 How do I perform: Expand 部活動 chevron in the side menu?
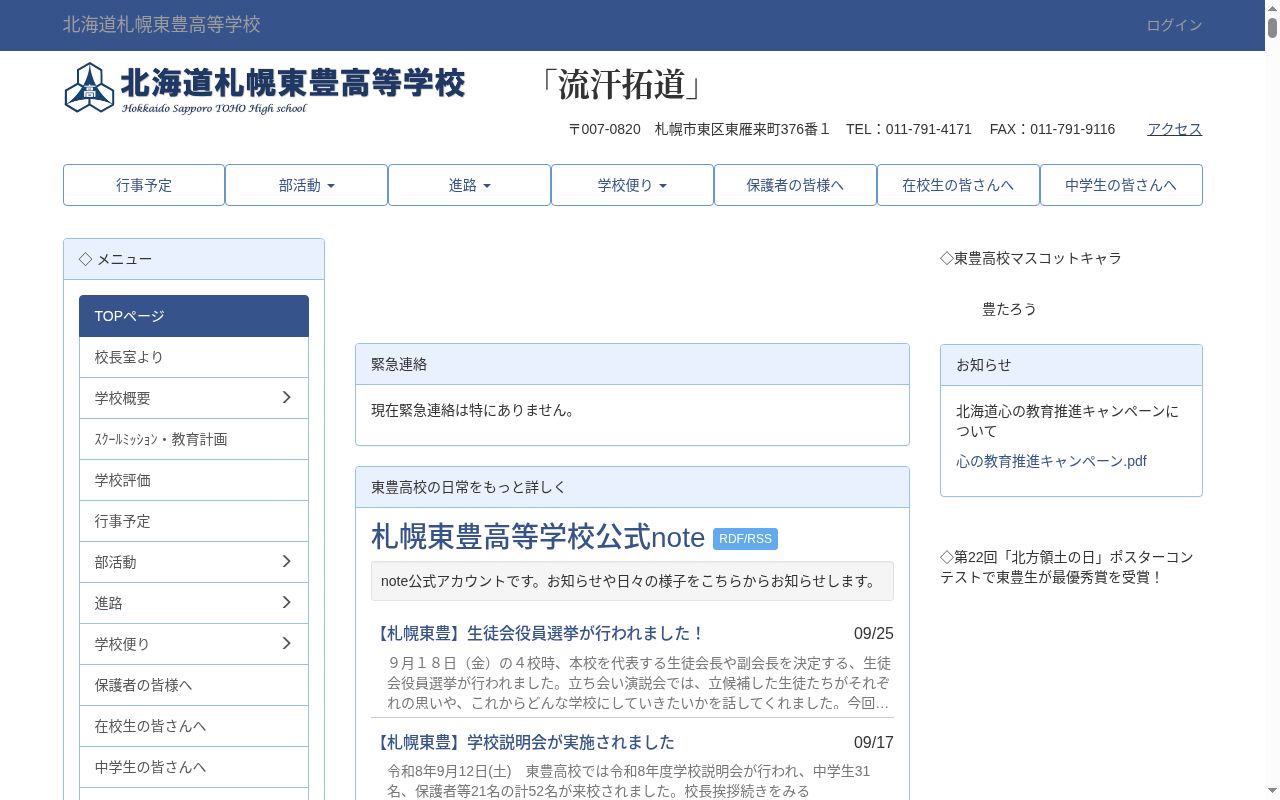[x=286, y=562]
